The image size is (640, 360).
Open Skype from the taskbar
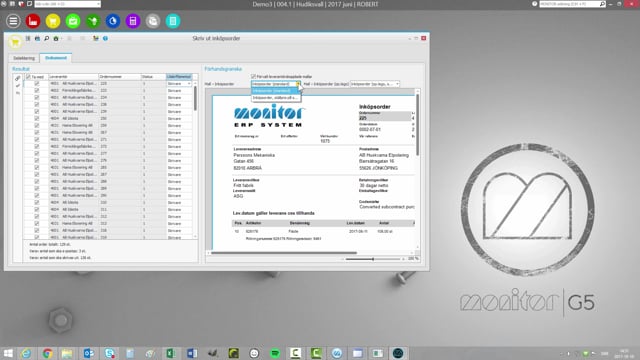tap(109, 353)
